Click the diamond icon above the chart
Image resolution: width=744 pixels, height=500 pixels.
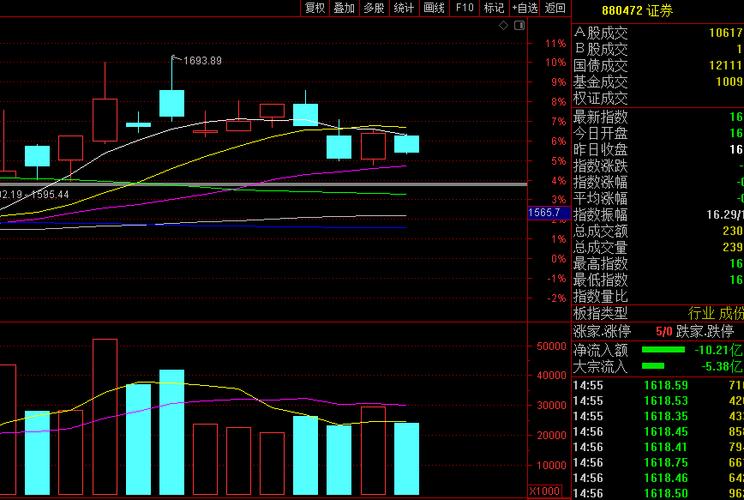503,26
